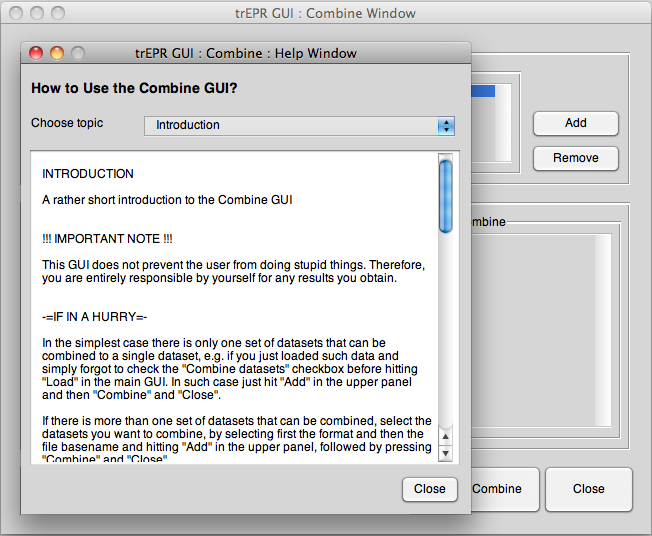The height and width of the screenshot is (536, 652).
Task: Click the Combine button
Action: [x=497, y=489]
